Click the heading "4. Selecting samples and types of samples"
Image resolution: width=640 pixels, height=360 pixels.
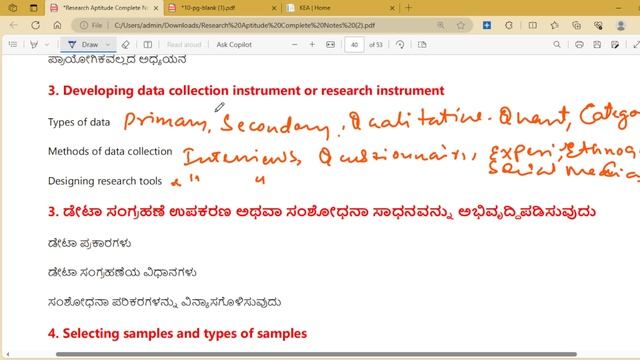click(x=177, y=333)
